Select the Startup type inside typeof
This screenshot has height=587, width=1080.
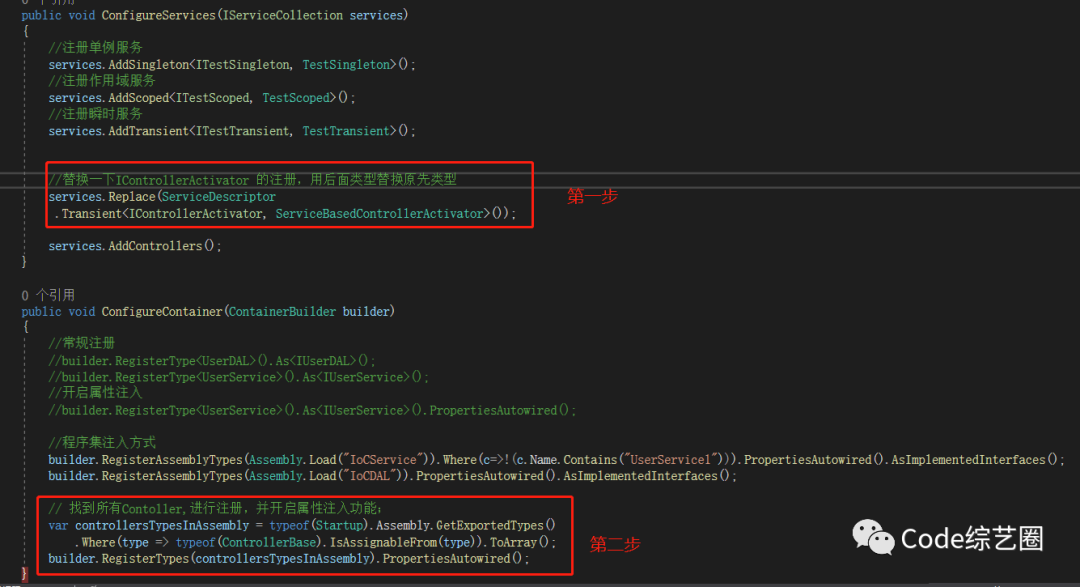[339, 525]
